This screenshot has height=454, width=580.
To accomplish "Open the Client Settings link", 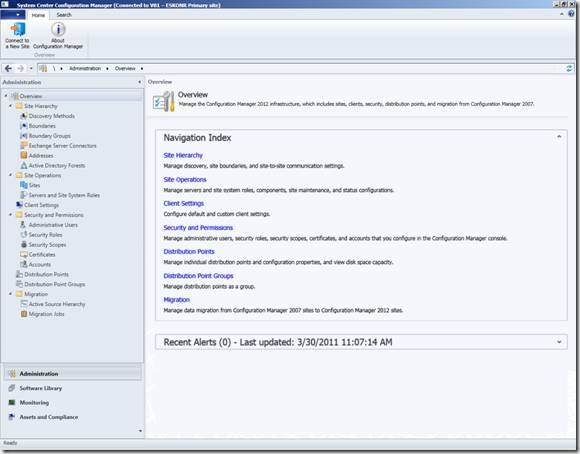I will click(183, 204).
